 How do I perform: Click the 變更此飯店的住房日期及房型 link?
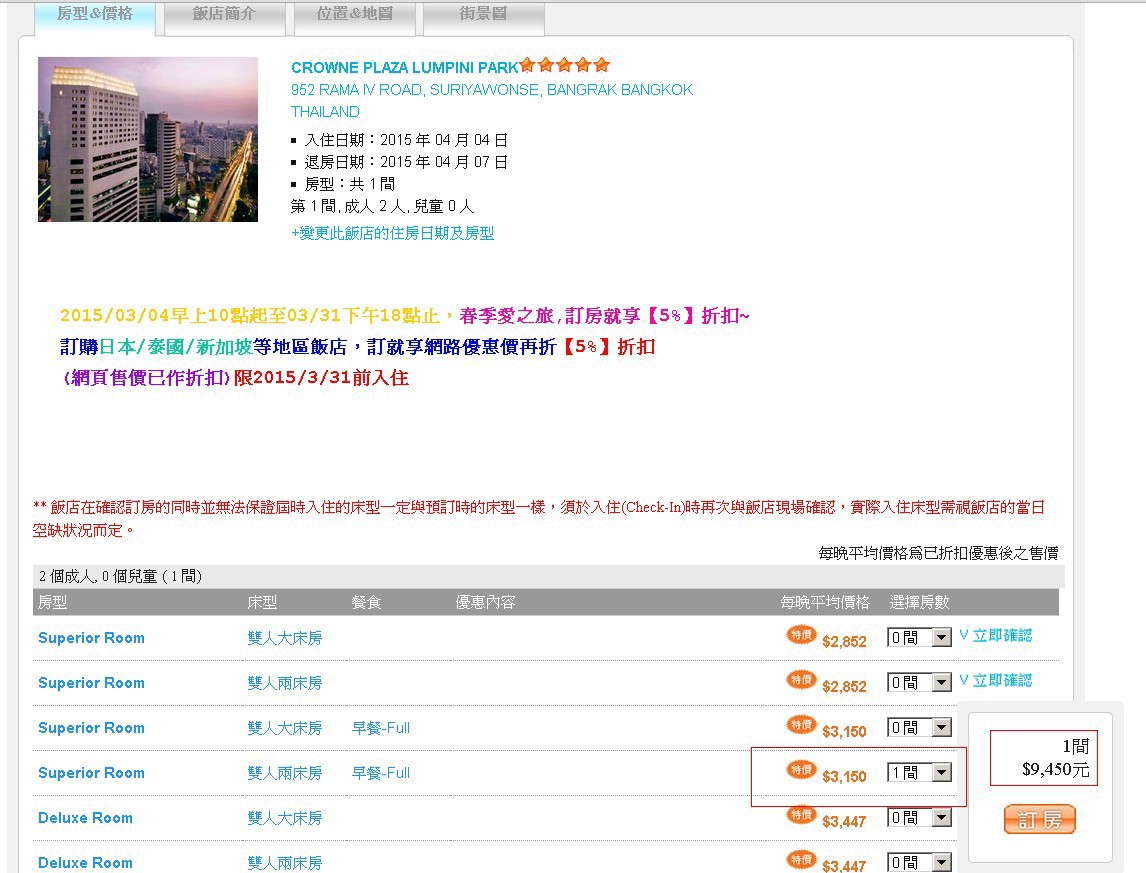point(393,233)
